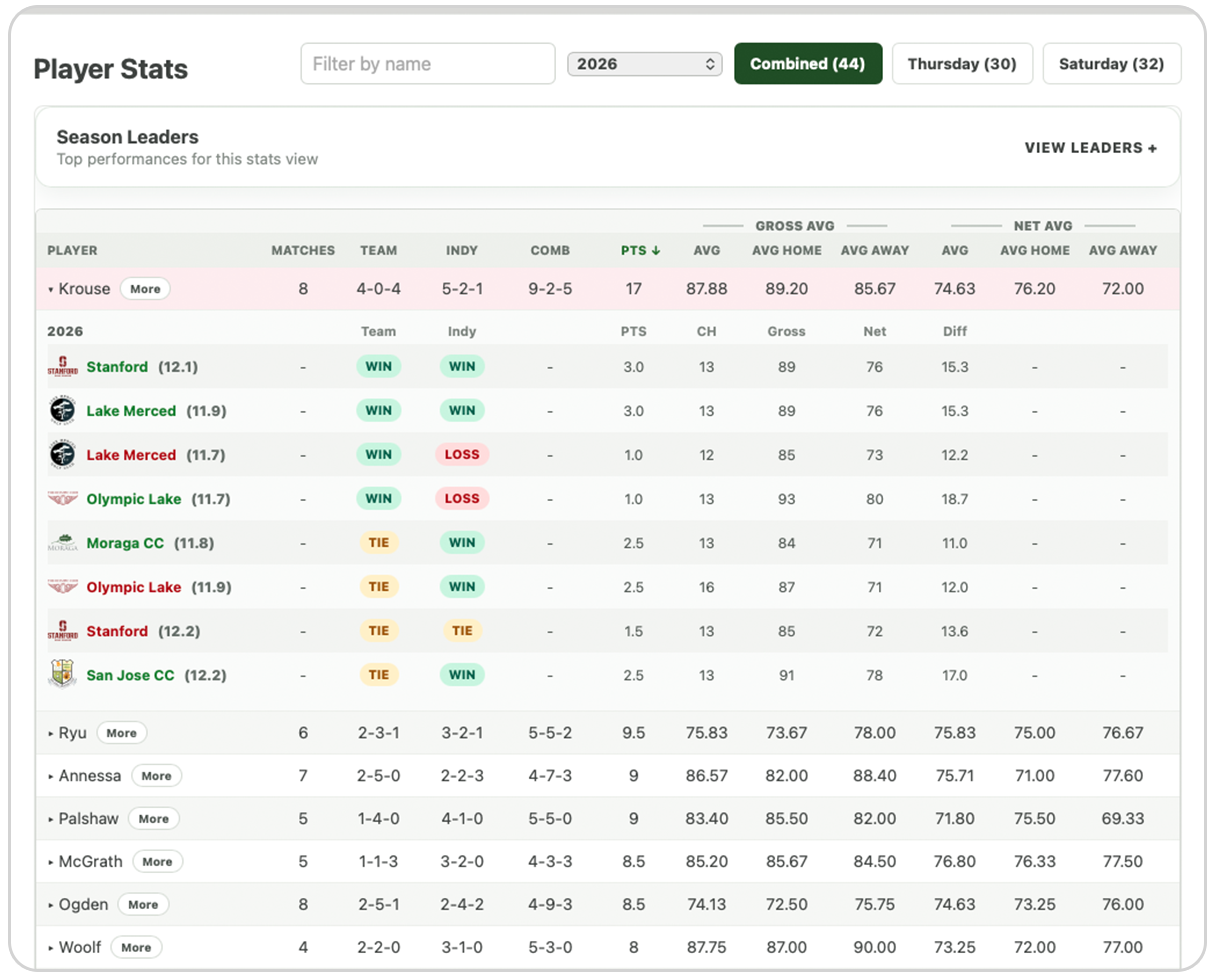The image size is (1214, 976).
Task: Expand the Woolf player row
Action: click(x=51, y=948)
